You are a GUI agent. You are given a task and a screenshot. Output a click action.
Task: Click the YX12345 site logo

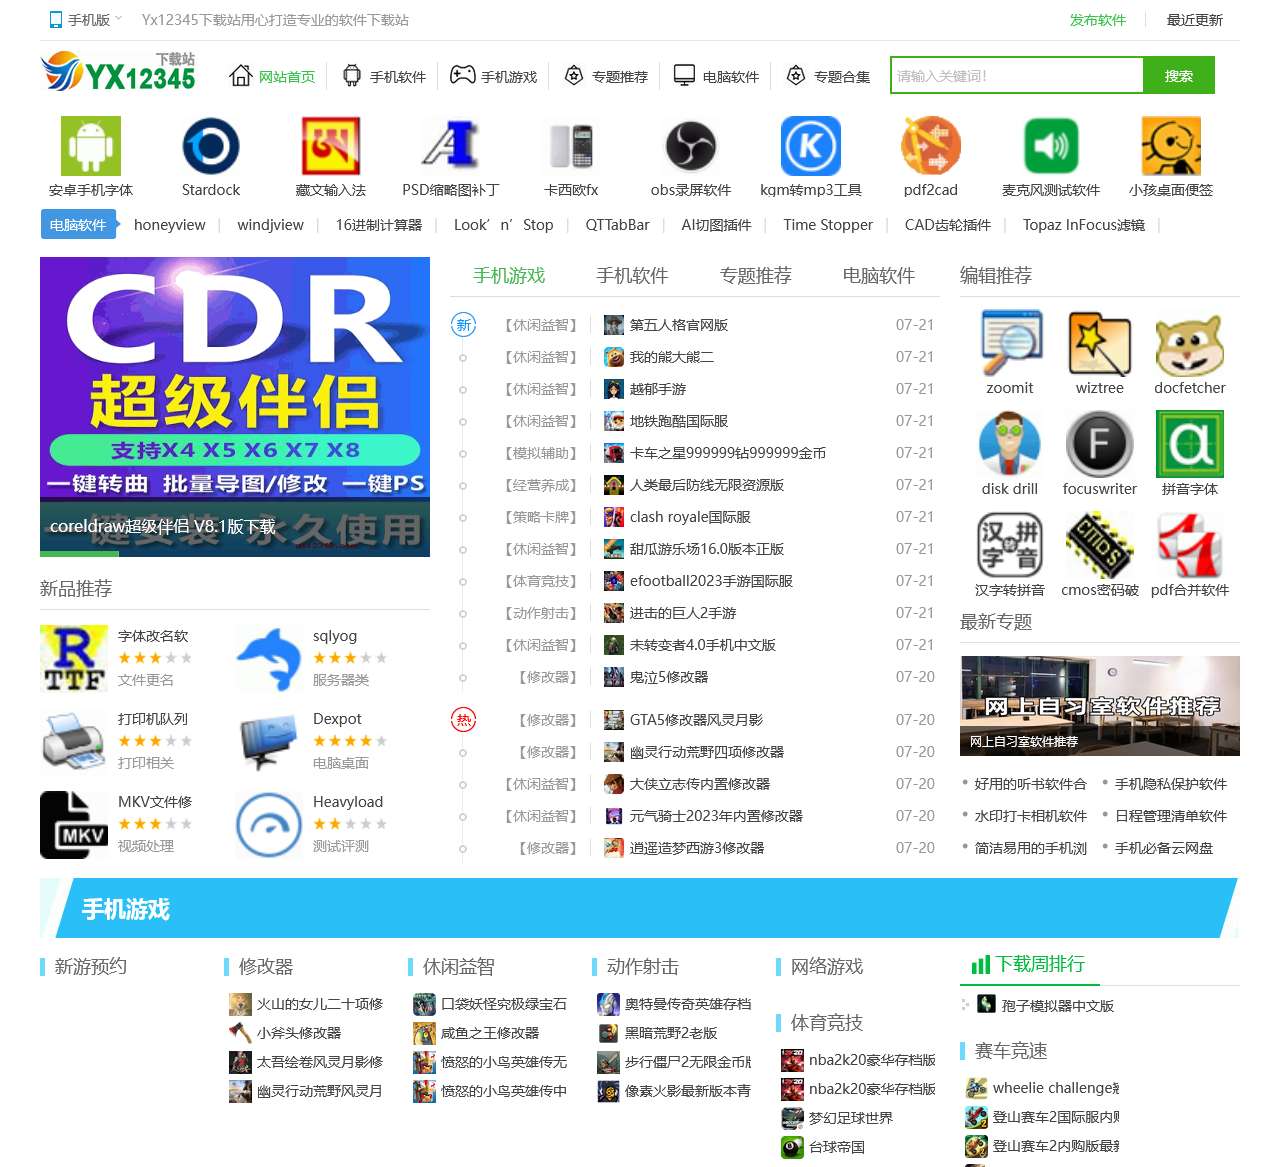pyautogui.click(x=118, y=73)
